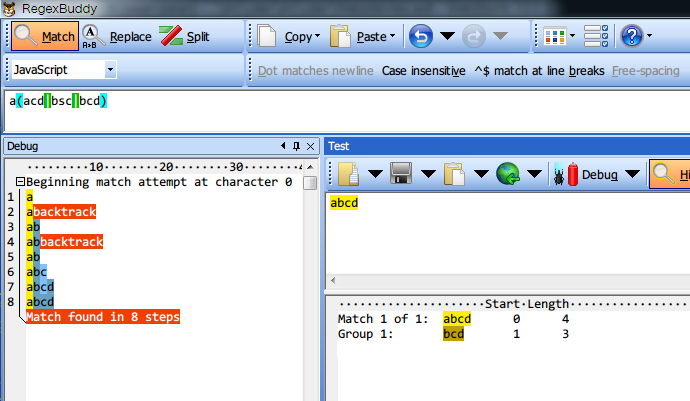
Task: Toggle Case insensitive option
Action: point(423,71)
